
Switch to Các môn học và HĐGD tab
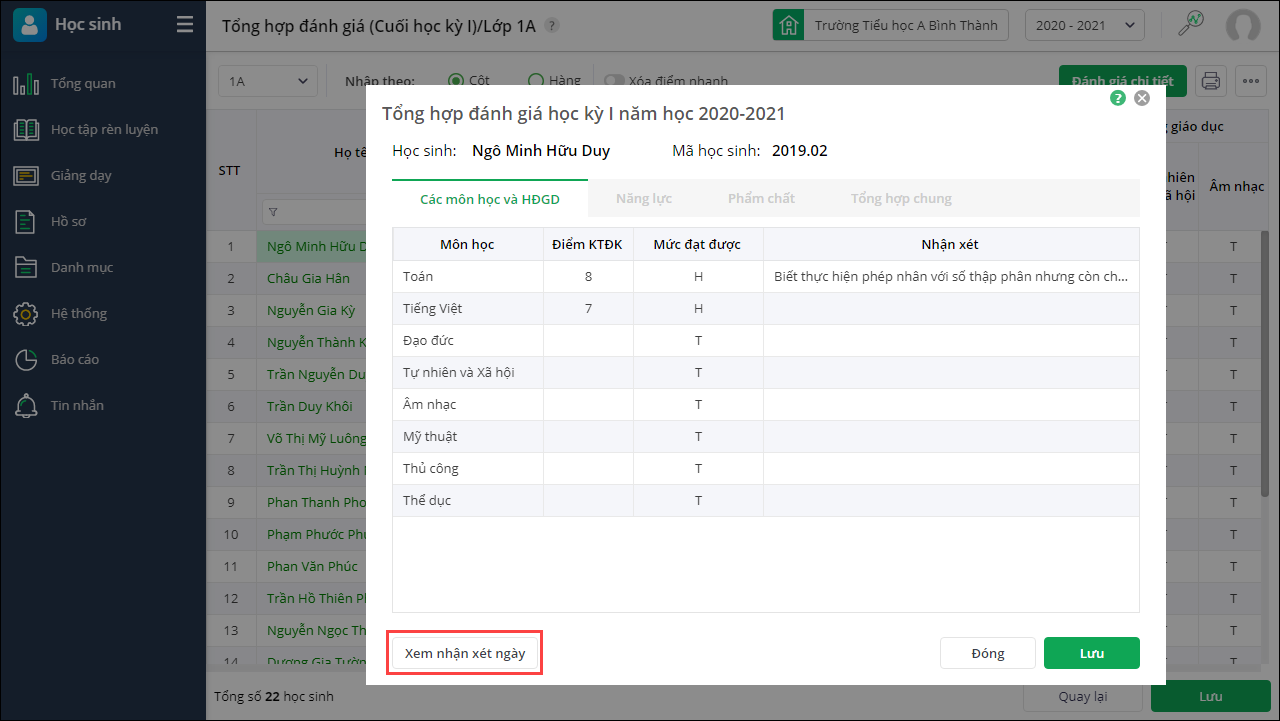tap(490, 199)
